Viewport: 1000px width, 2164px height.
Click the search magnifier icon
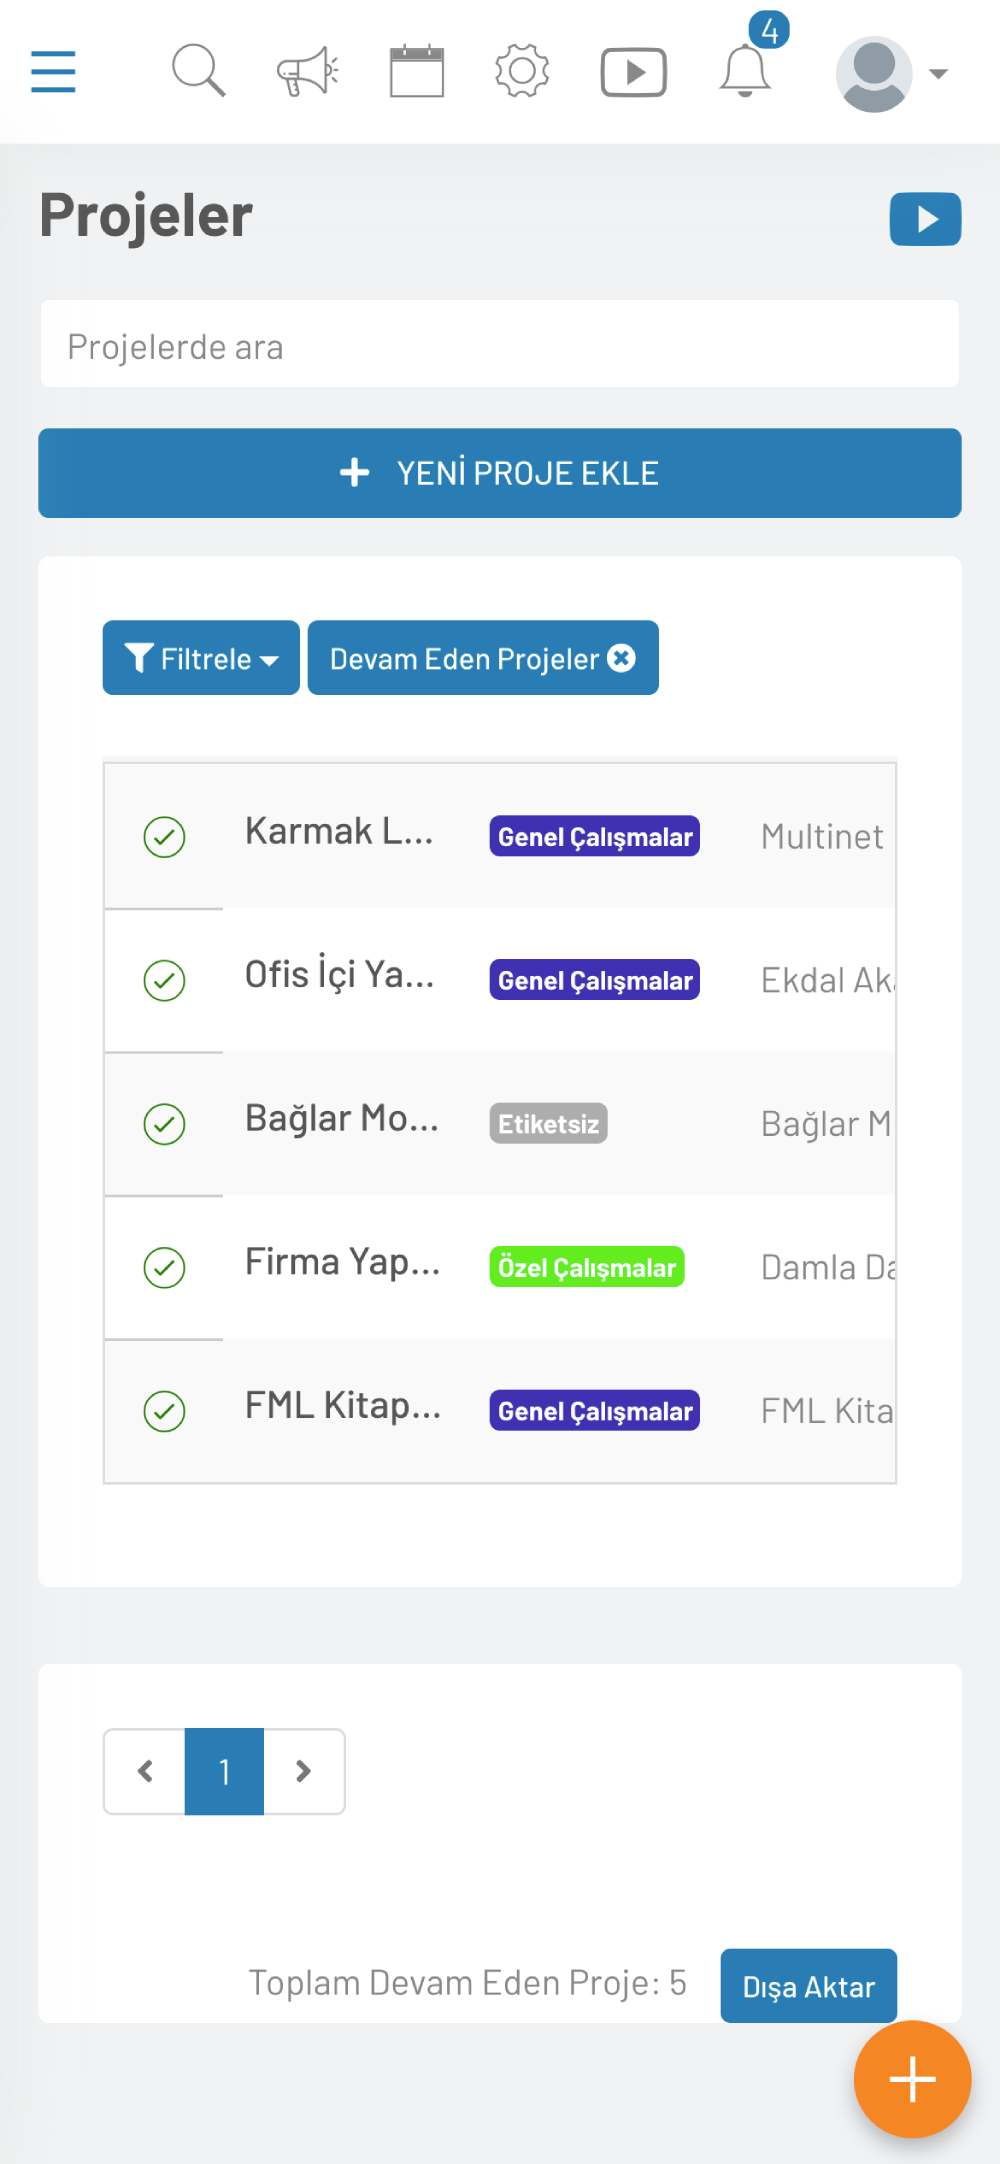point(198,71)
